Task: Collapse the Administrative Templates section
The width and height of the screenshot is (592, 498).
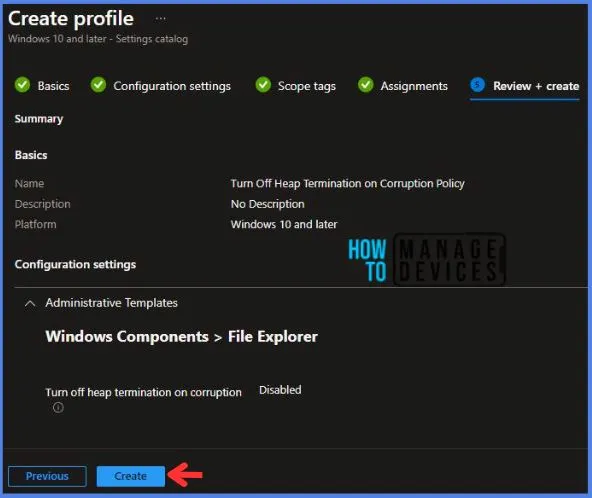Action: (30, 303)
